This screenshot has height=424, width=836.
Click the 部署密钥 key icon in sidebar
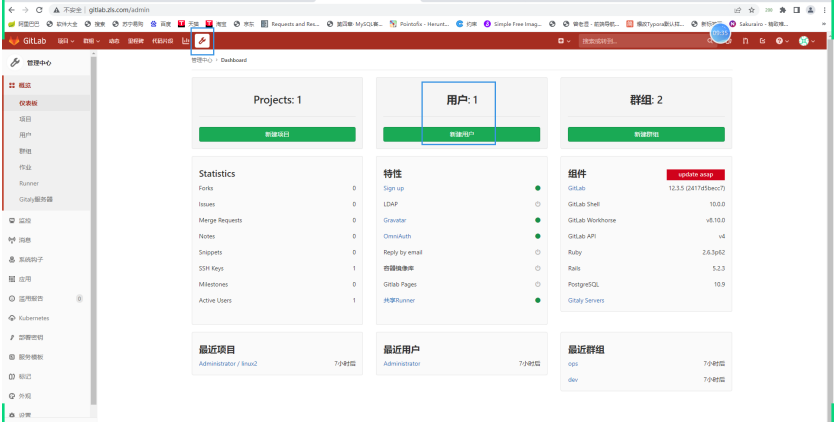pos(12,338)
